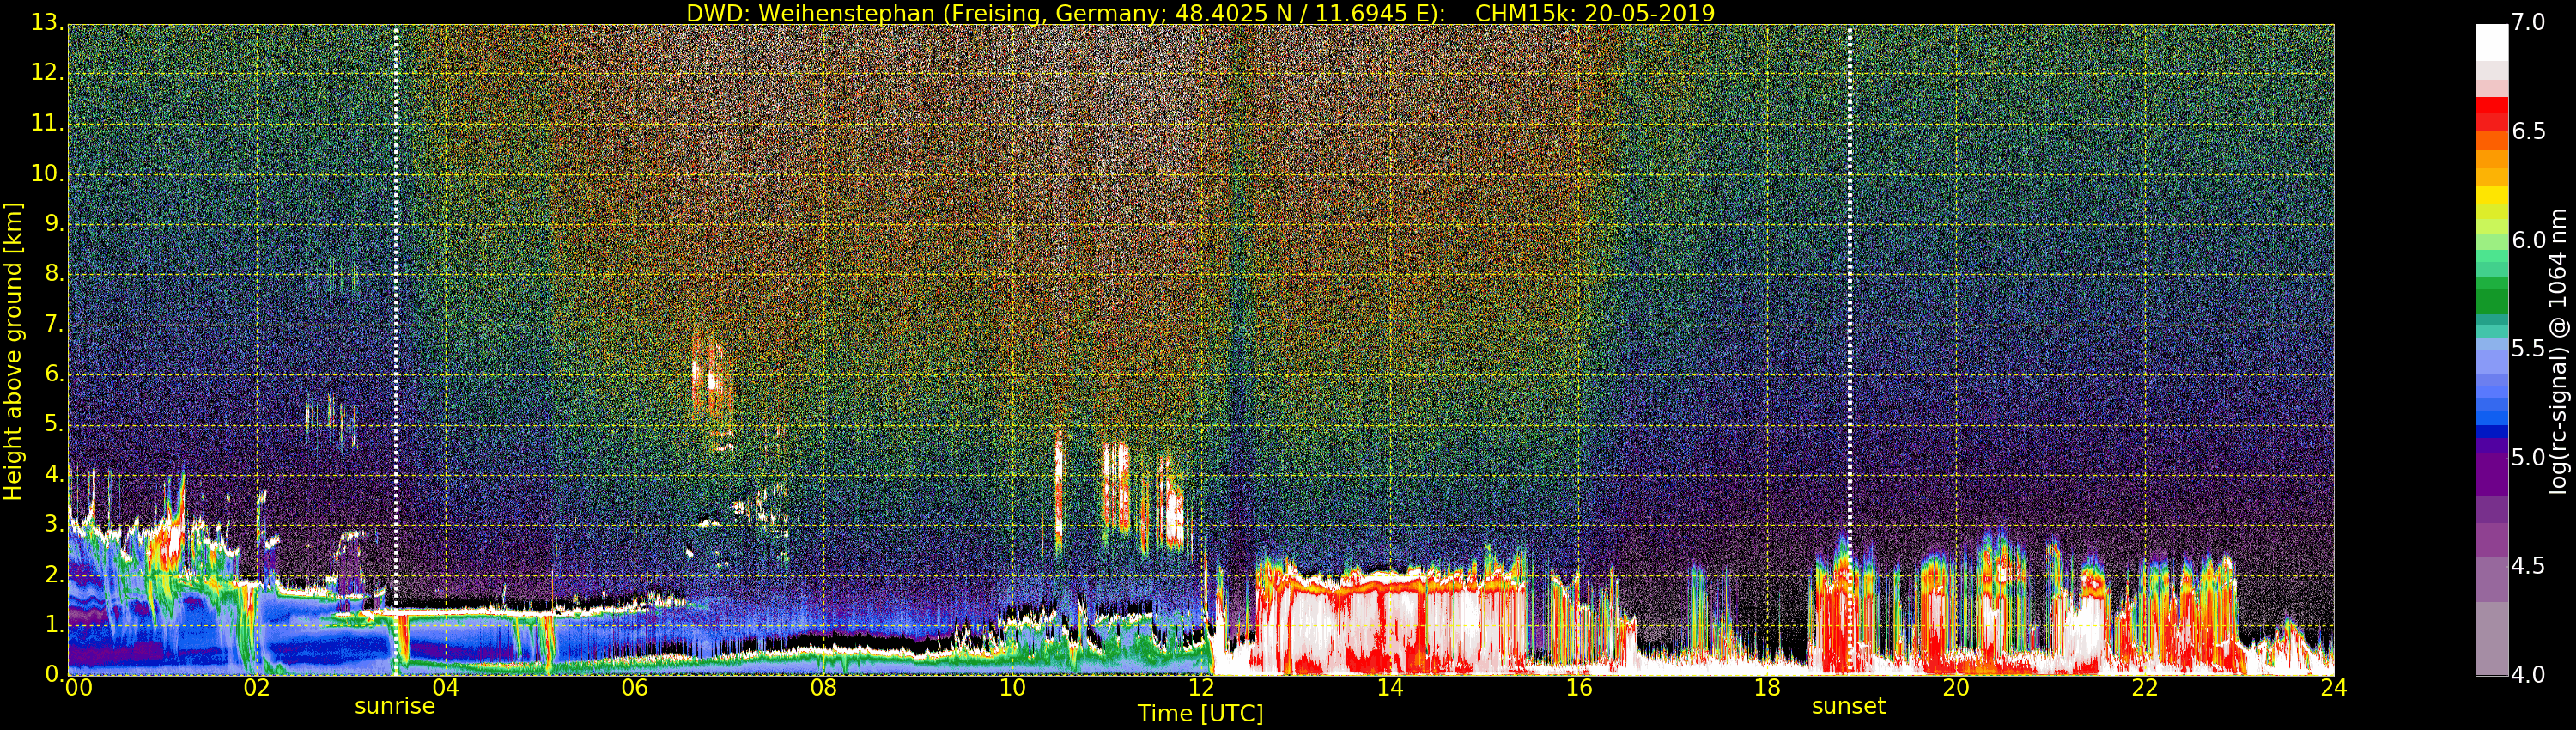The width and height of the screenshot is (2576, 730).
Task: Click the '1.' tick on the height axis
Action: [x=52, y=624]
